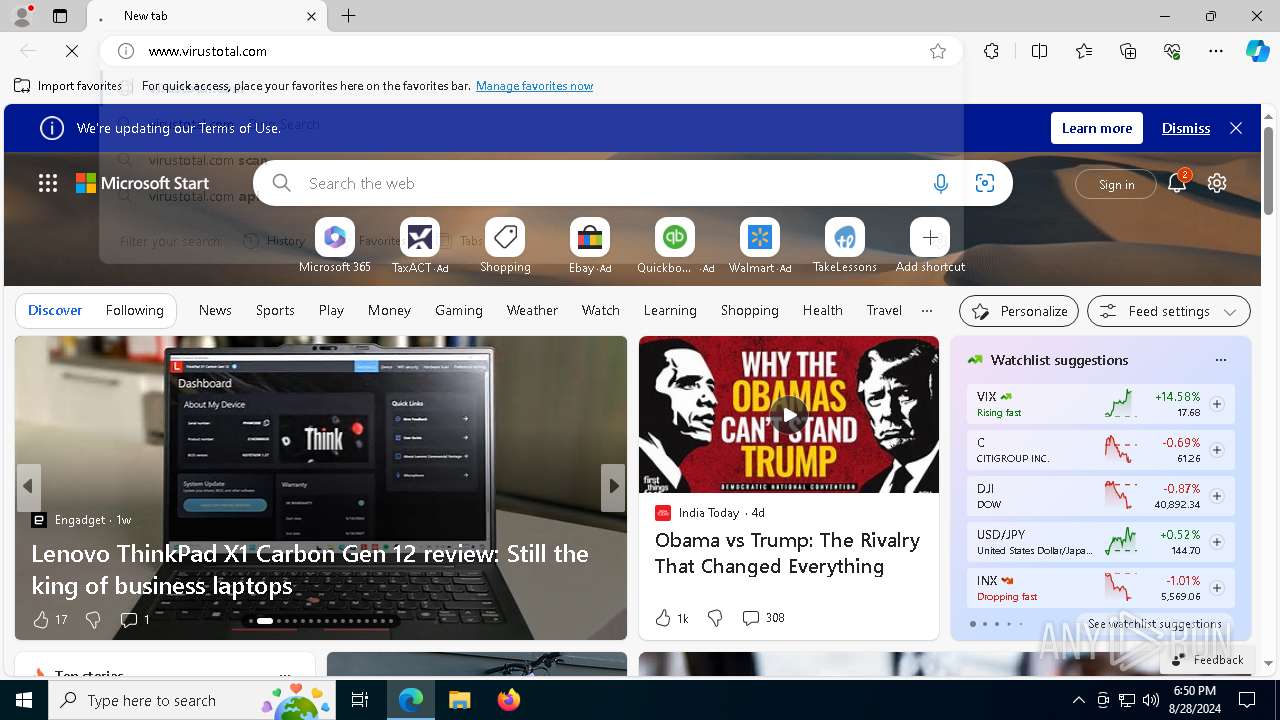1280x720 pixels.
Task: Open comments on the Obama story
Action: [763, 618]
